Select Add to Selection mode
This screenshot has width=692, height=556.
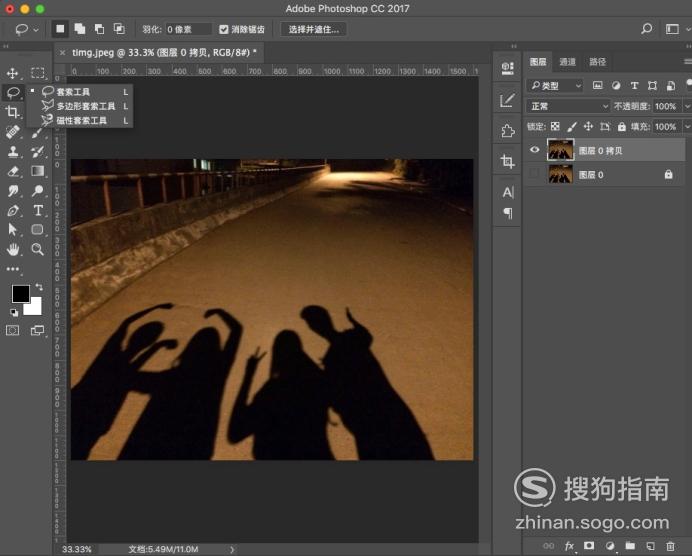[80, 29]
